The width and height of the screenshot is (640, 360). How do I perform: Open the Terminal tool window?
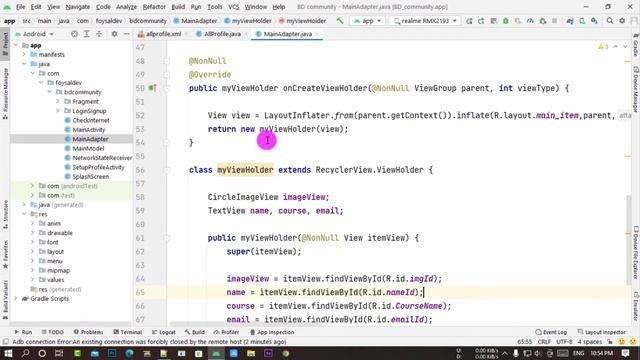click(x=128, y=332)
